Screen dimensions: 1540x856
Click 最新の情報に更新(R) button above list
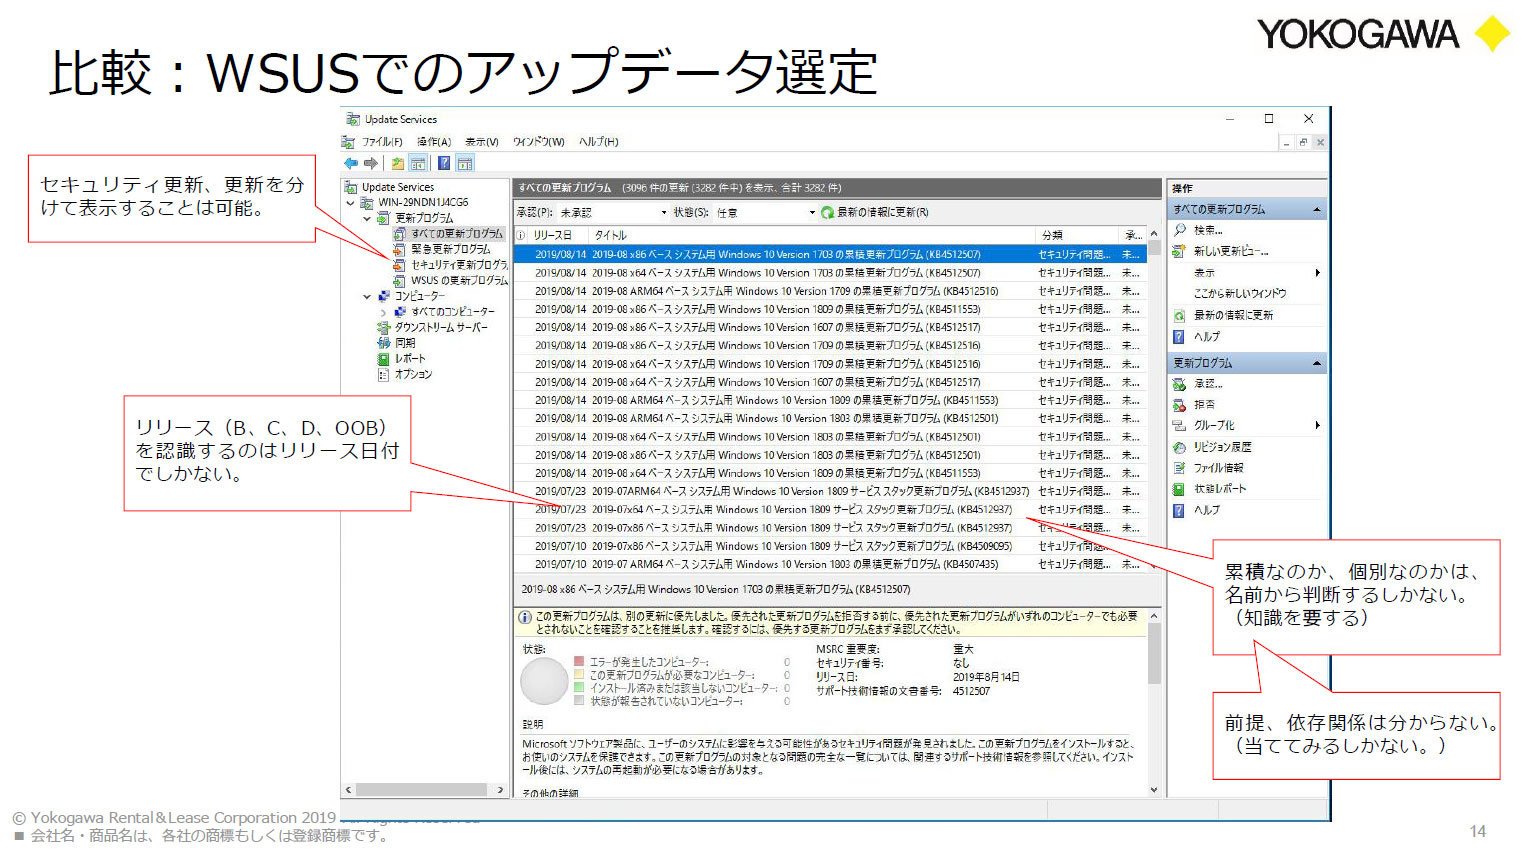point(875,213)
